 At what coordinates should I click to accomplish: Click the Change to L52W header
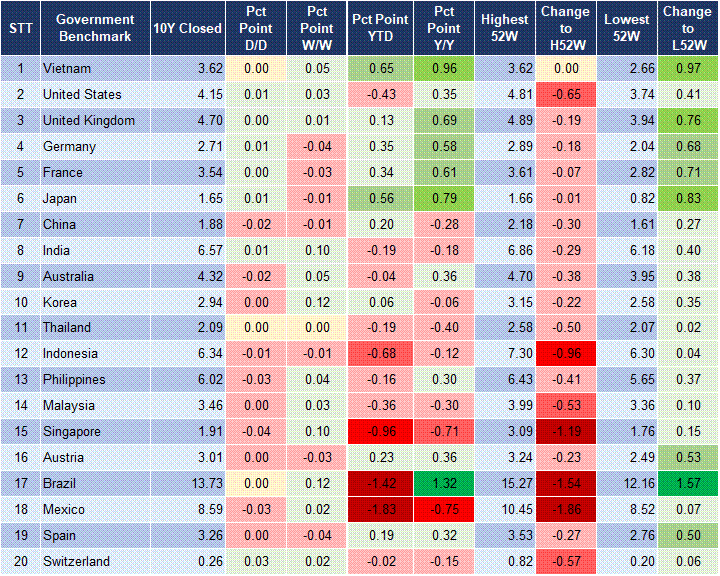pyautogui.click(x=686, y=28)
